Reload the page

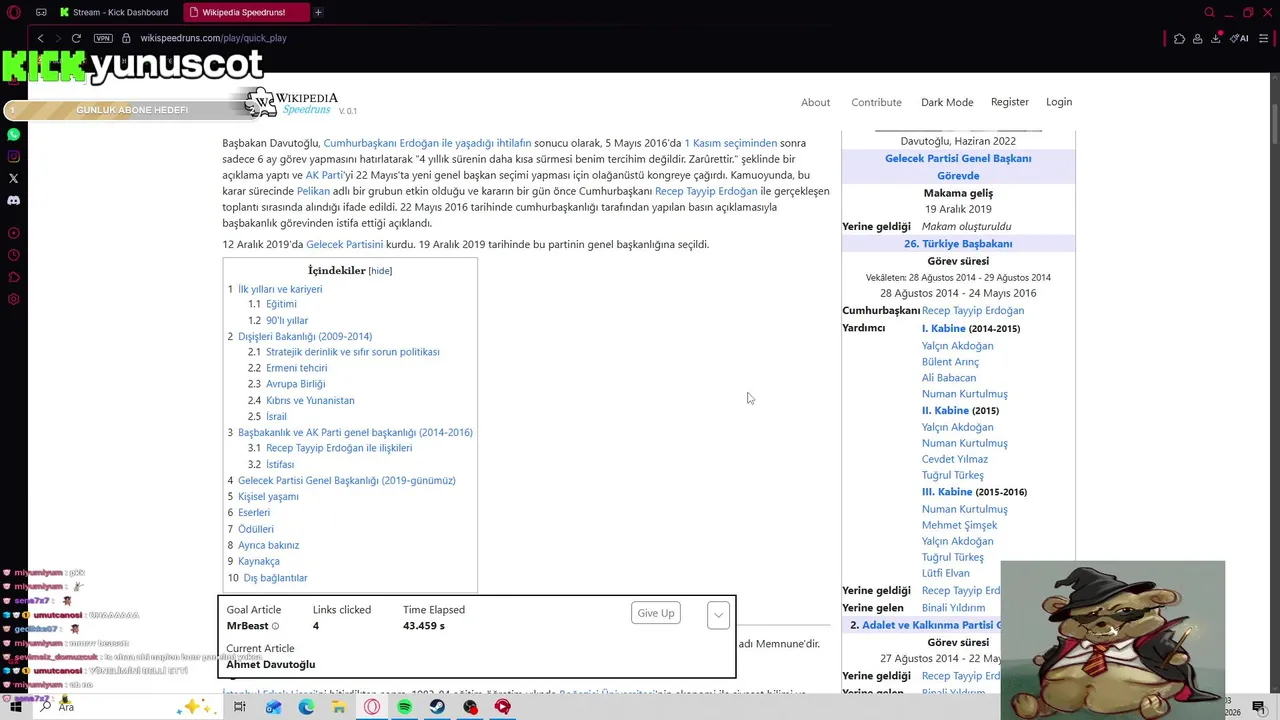click(x=76, y=38)
